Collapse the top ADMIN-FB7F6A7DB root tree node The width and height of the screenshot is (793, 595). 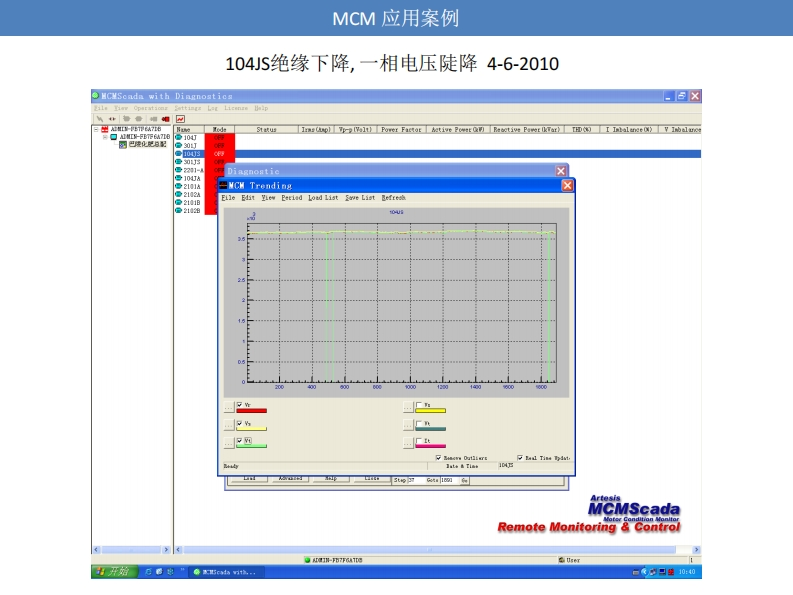97,129
